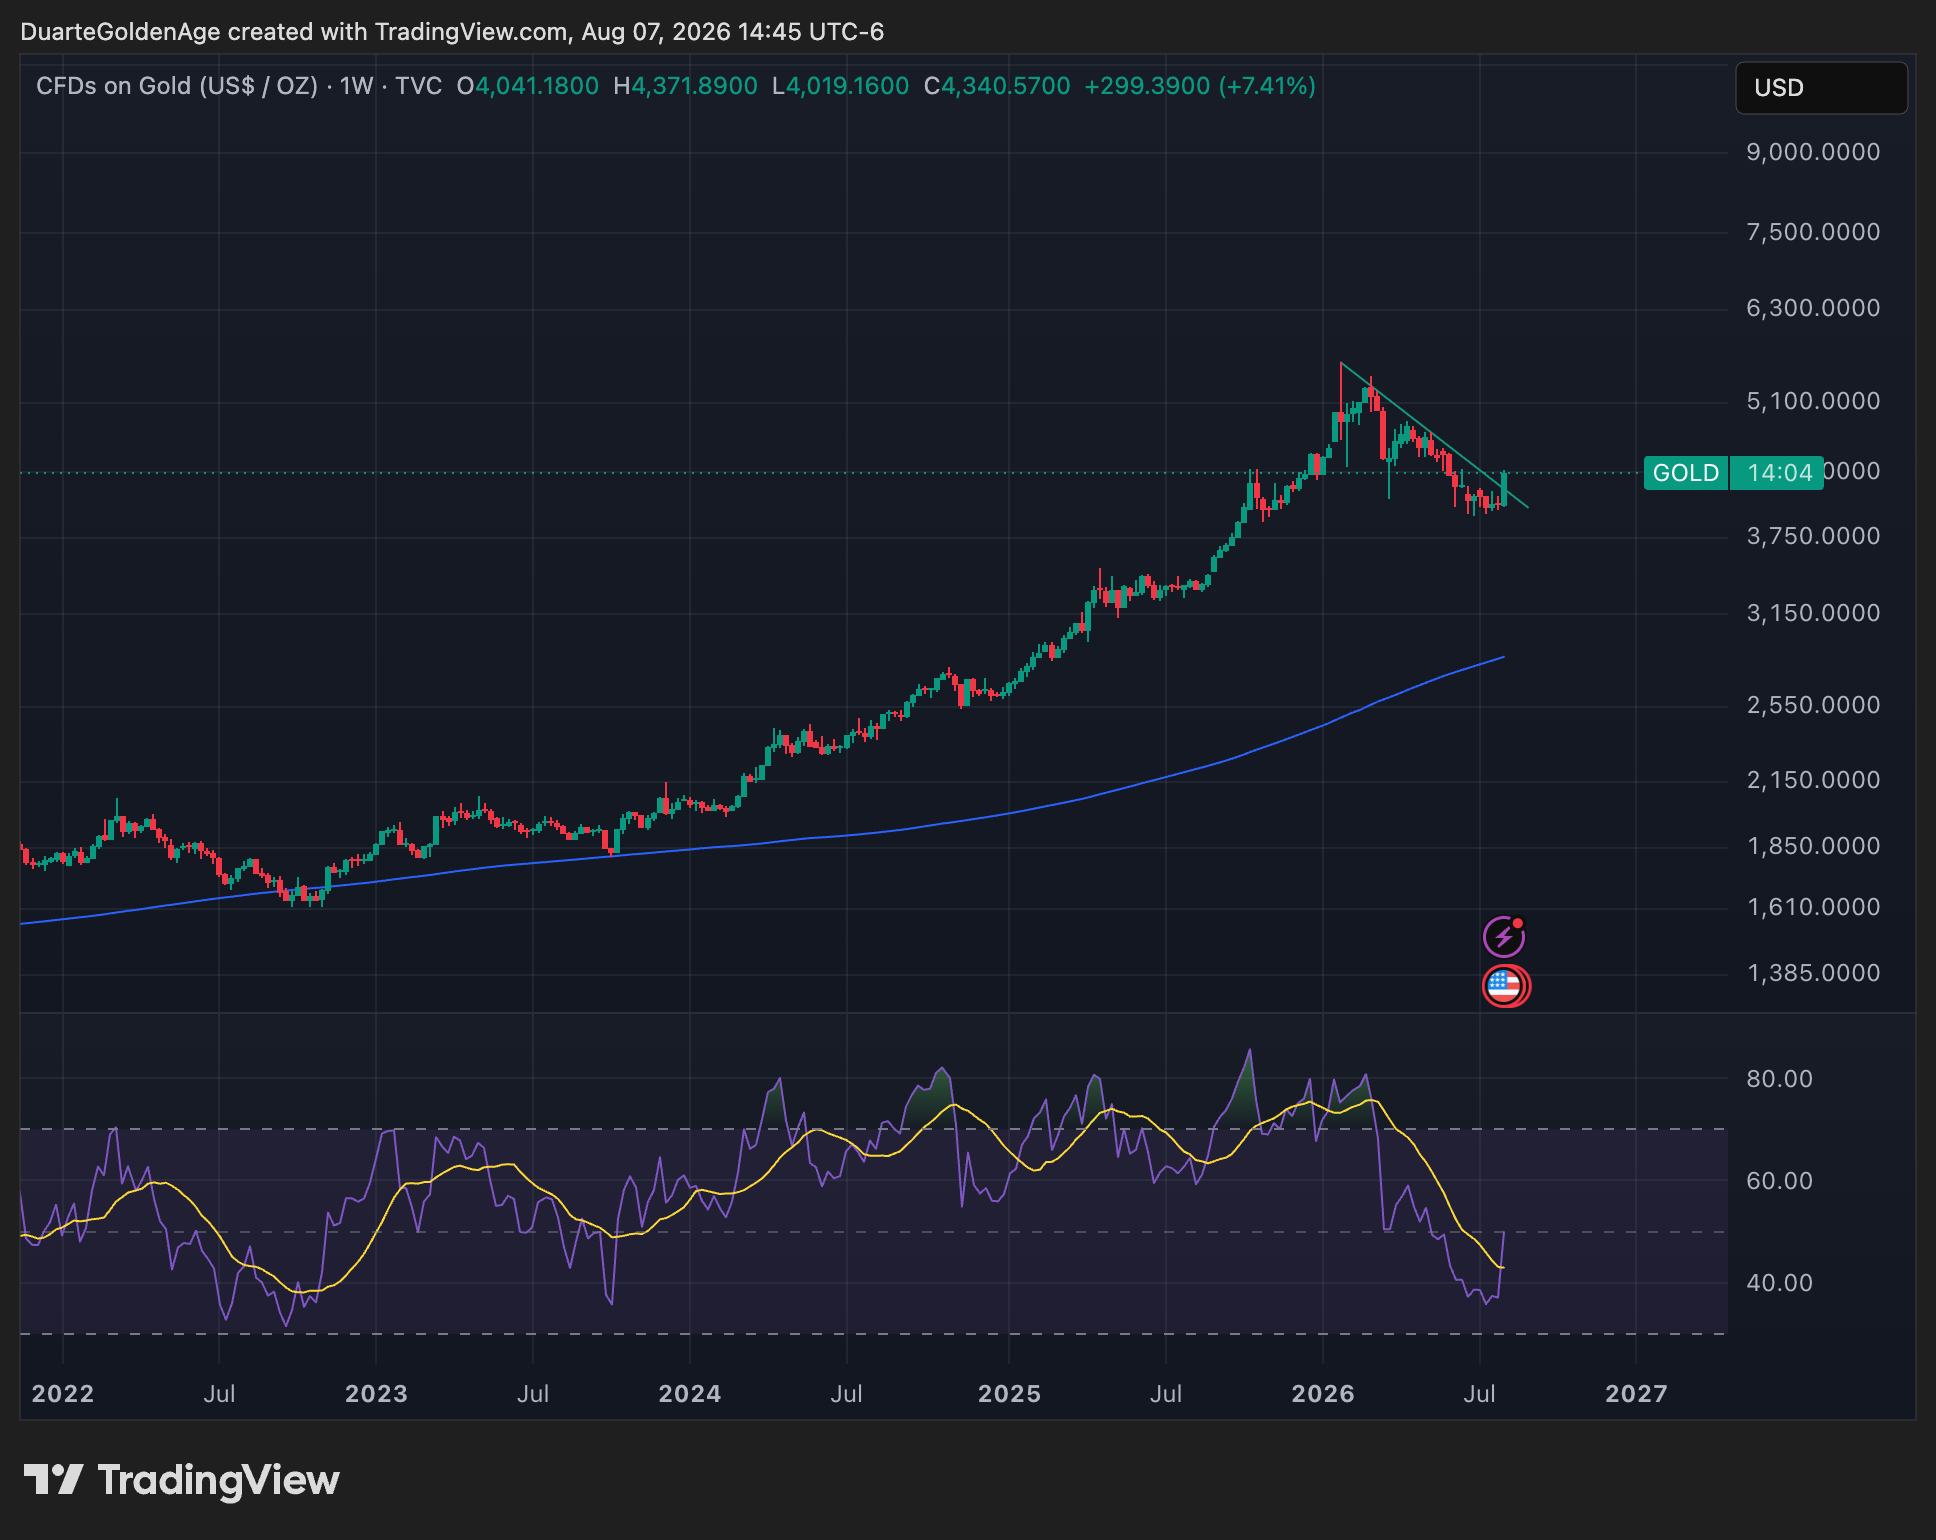Click the 2024 label on time axis
1936x1540 pixels.
click(x=690, y=1394)
